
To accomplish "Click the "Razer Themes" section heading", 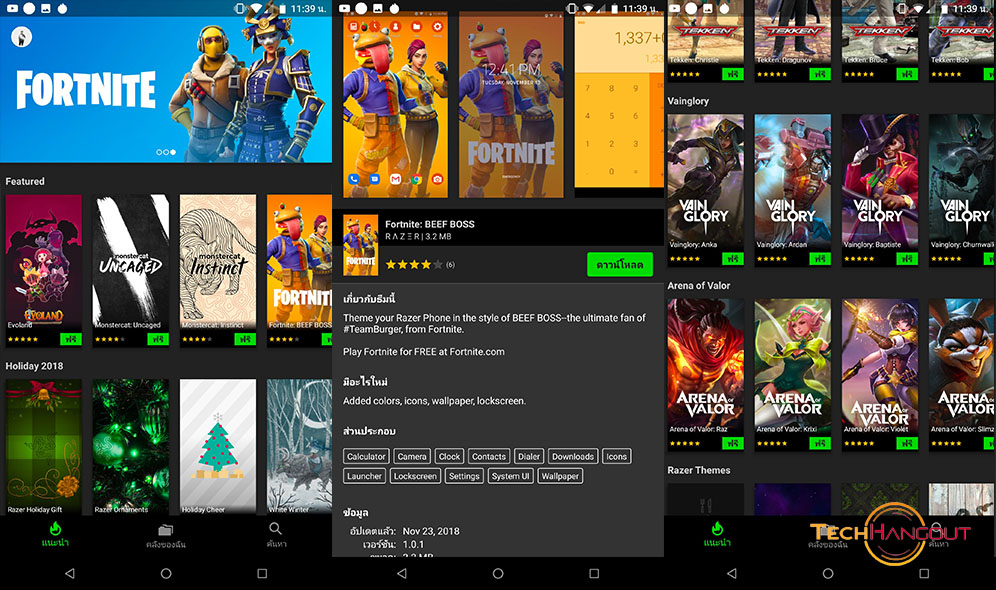I will tap(699, 470).
